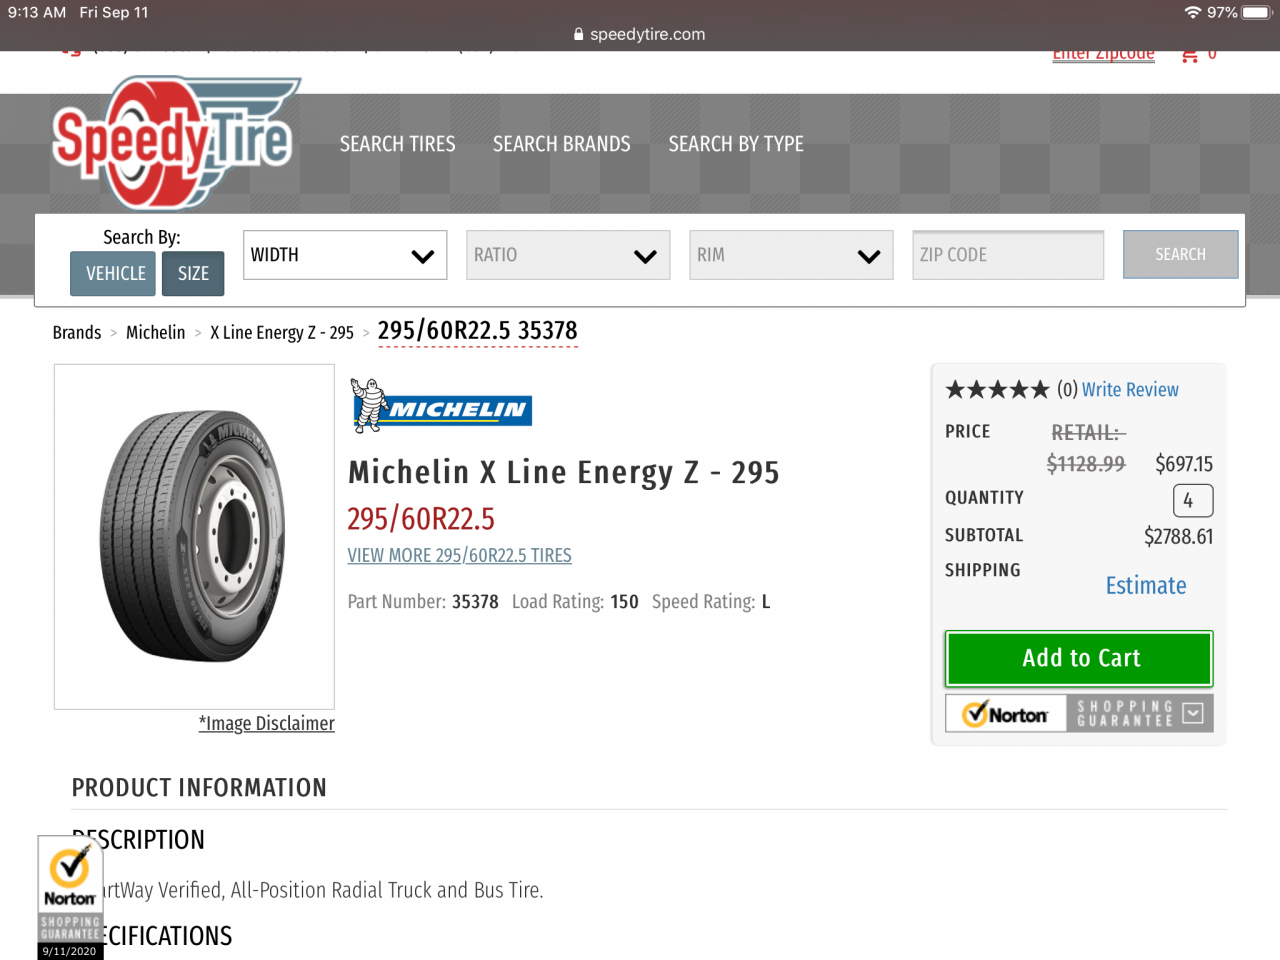1280x960 pixels.
Task: Switch search mode to VEHICLE
Action: point(115,274)
